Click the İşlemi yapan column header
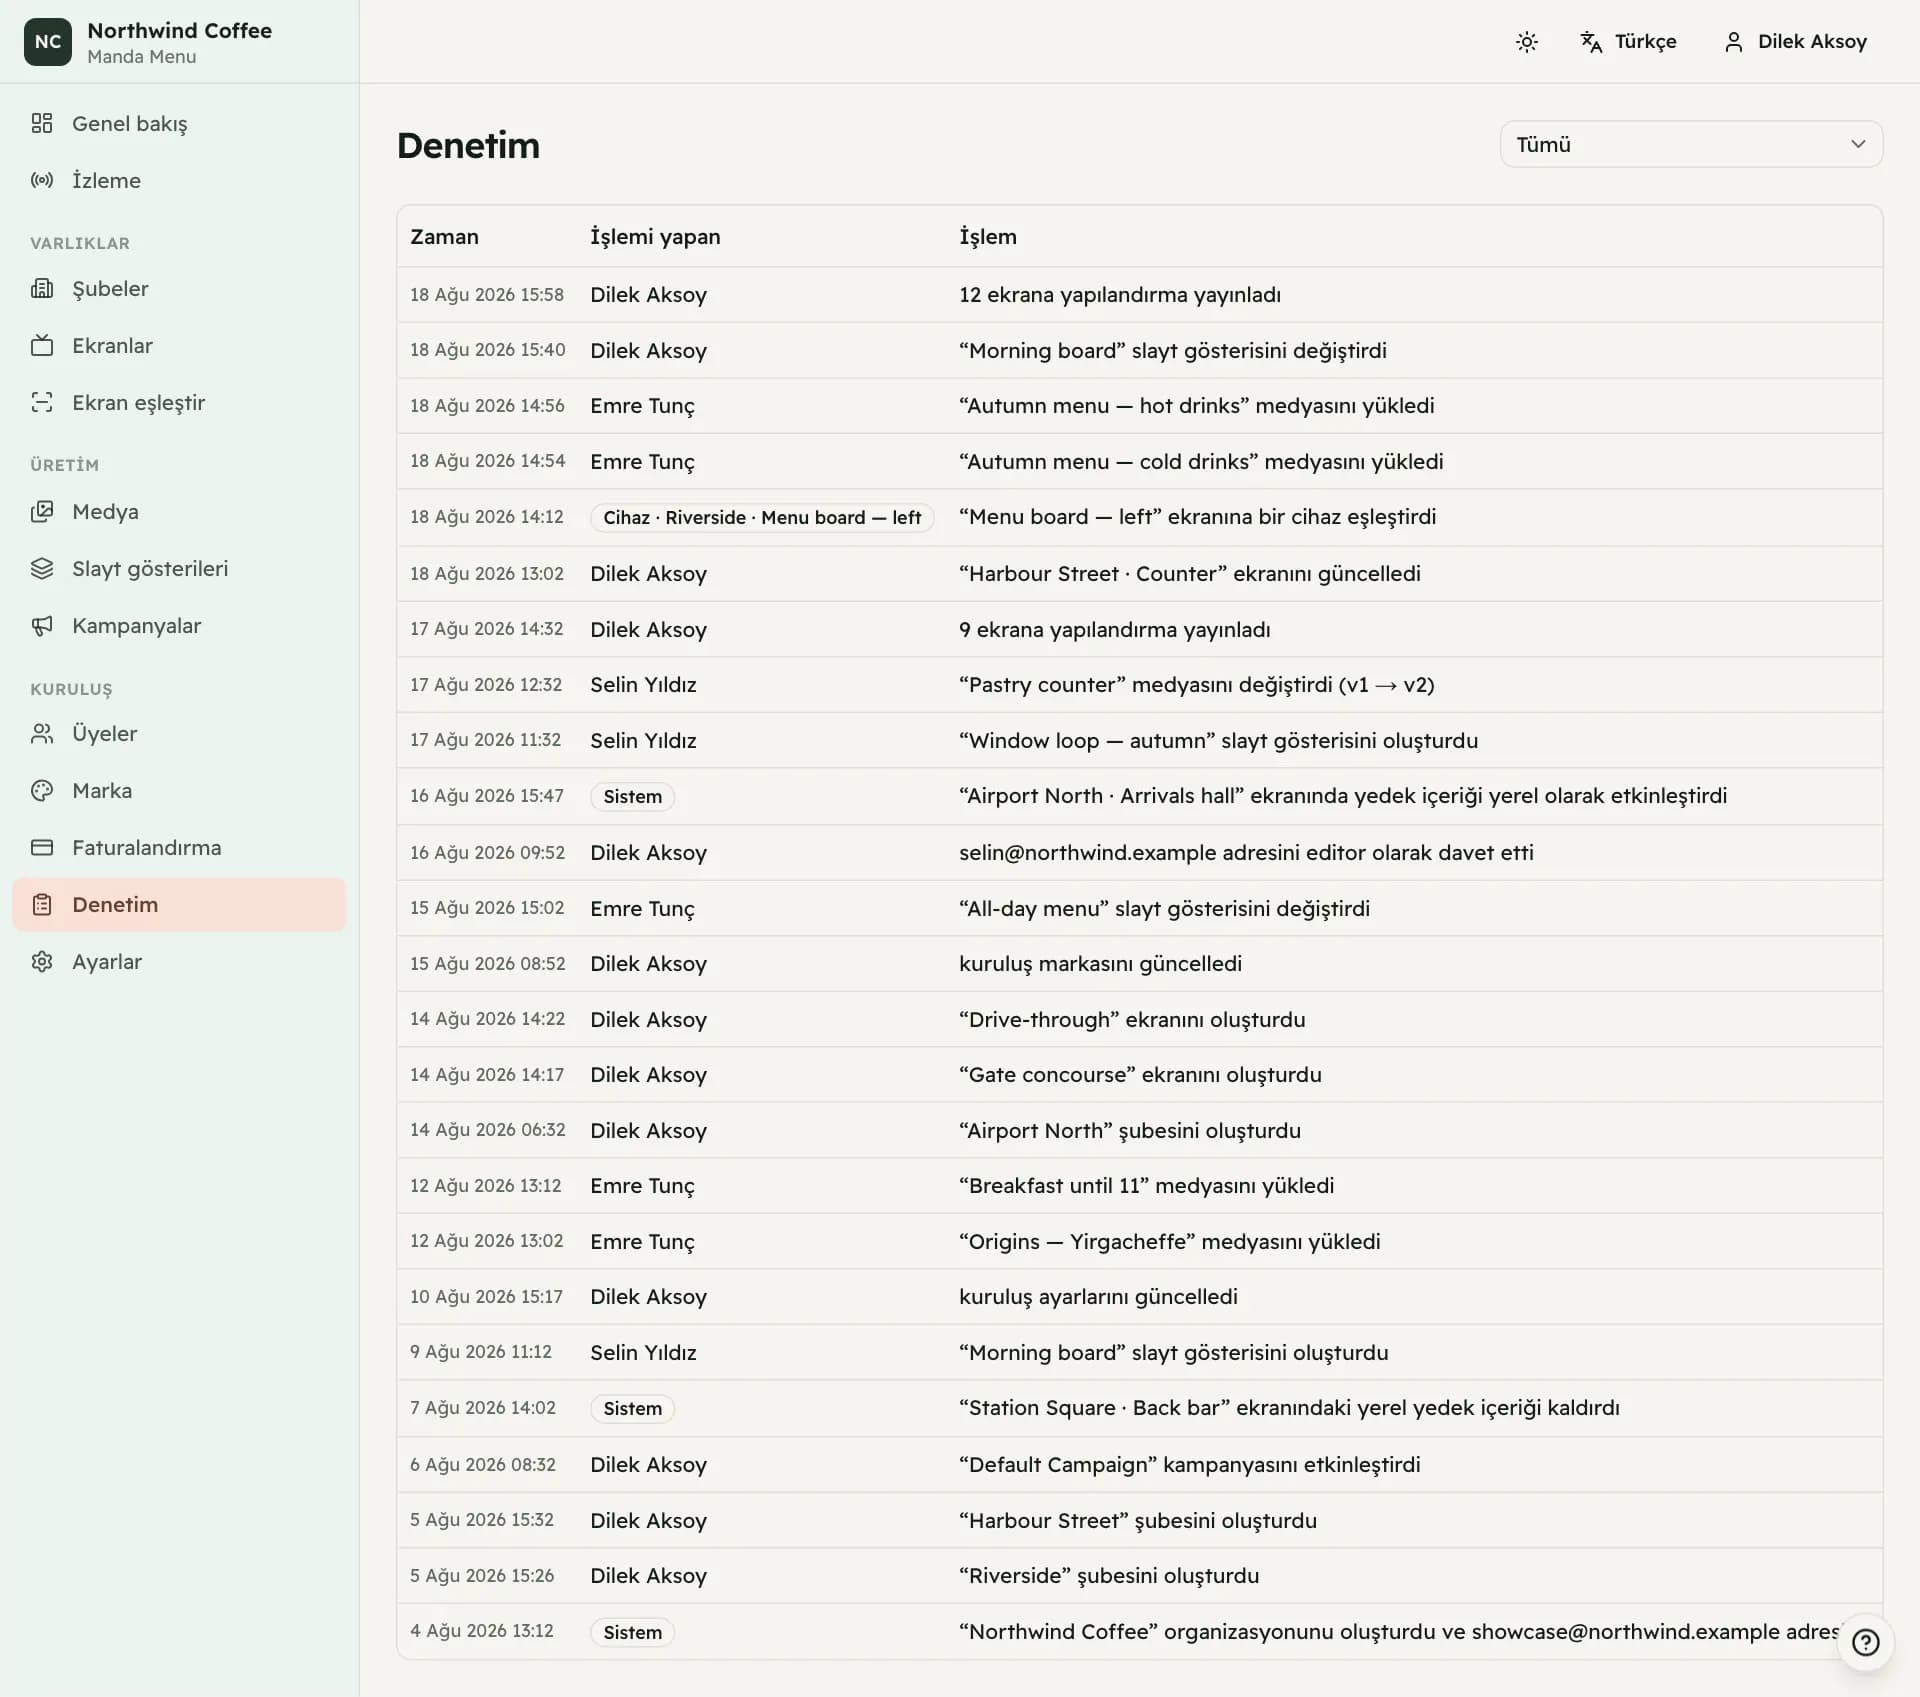Screen dimensions: 1920x1697 pos(655,236)
